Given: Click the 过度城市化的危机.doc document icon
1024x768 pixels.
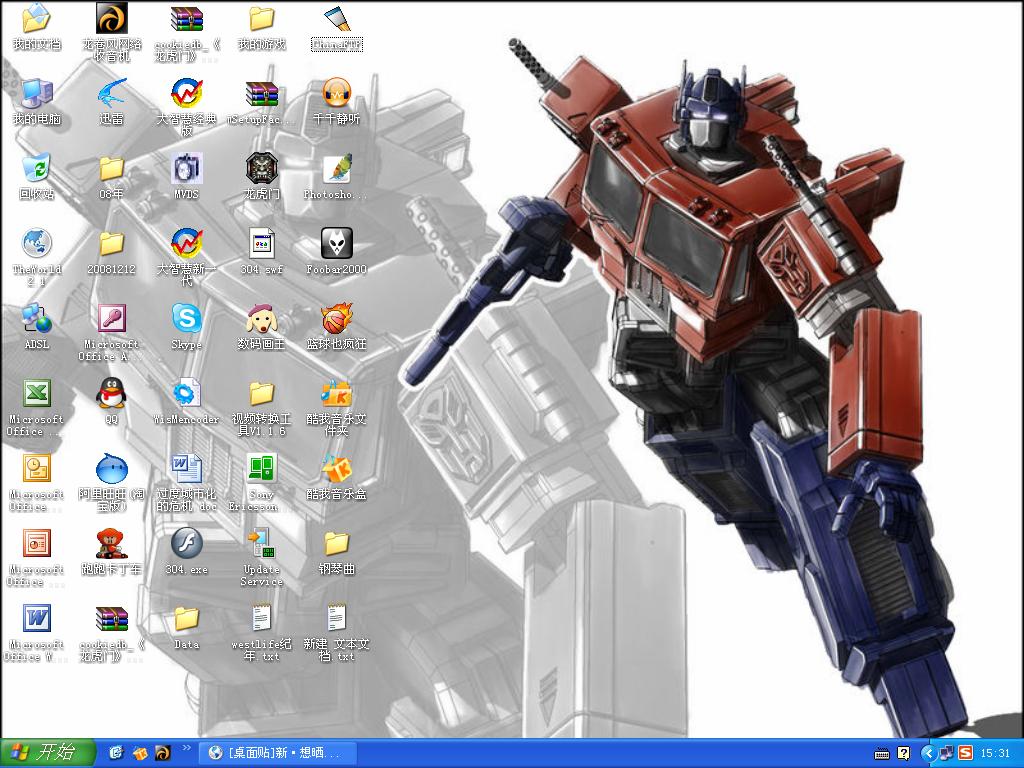Looking at the screenshot, I should [x=187, y=470].
